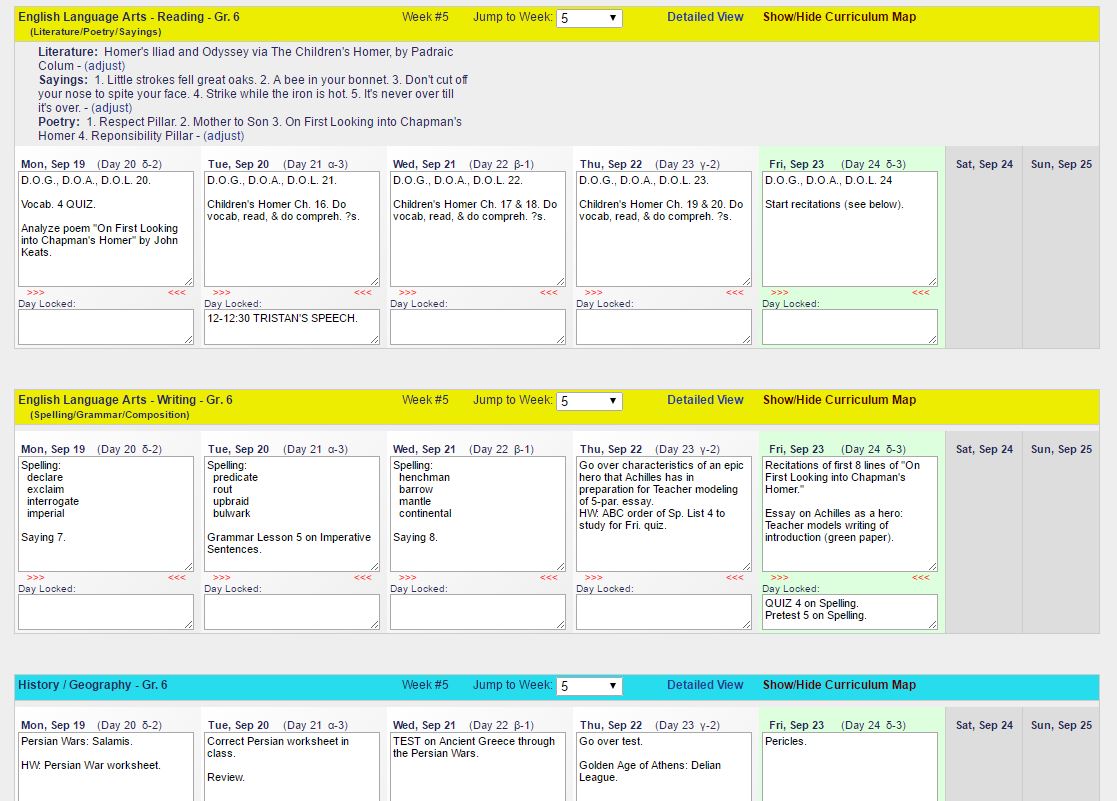Click the <<< arrow under Thursday's Writing plan
Screen dimensions: 1117x801
point(735,578)
